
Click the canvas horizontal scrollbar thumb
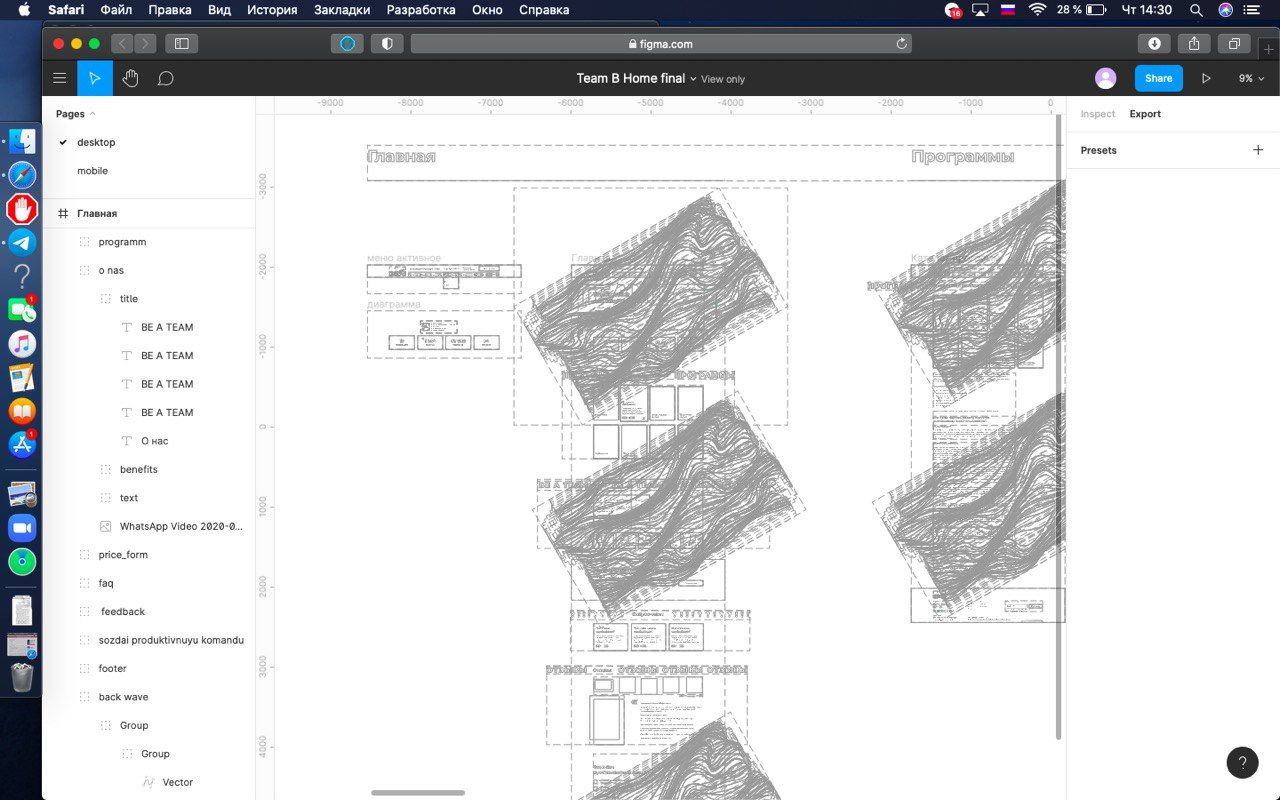(418, 793)
